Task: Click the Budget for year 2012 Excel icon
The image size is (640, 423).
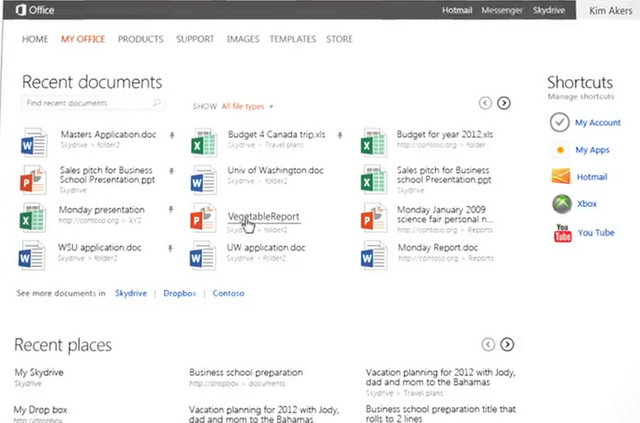Action: [x=373, y=142]
